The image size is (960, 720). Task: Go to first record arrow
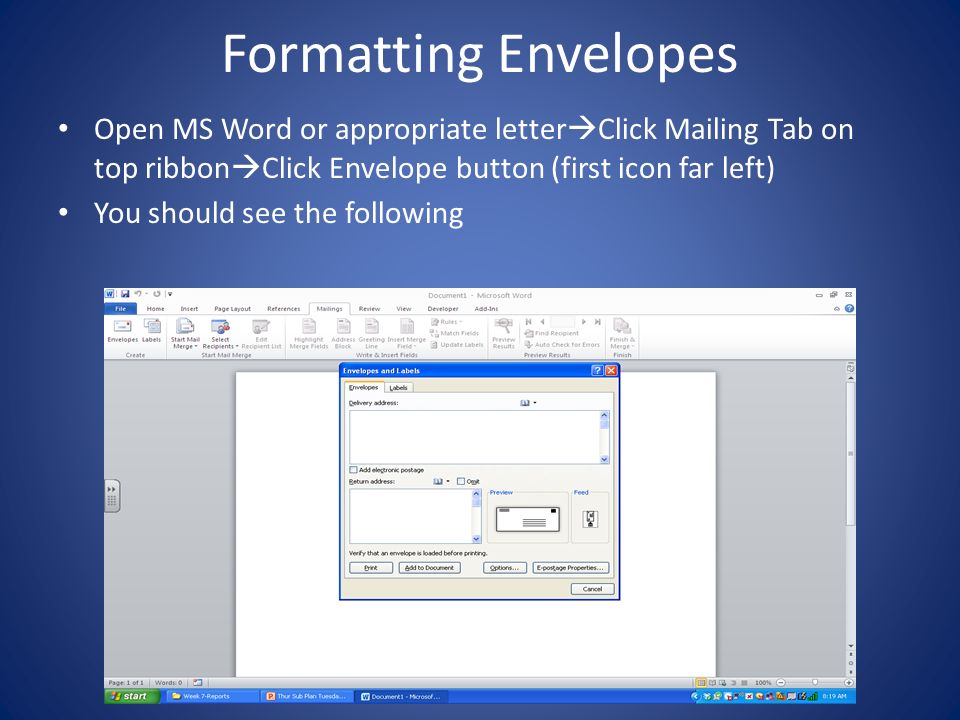tap(528, 321)
